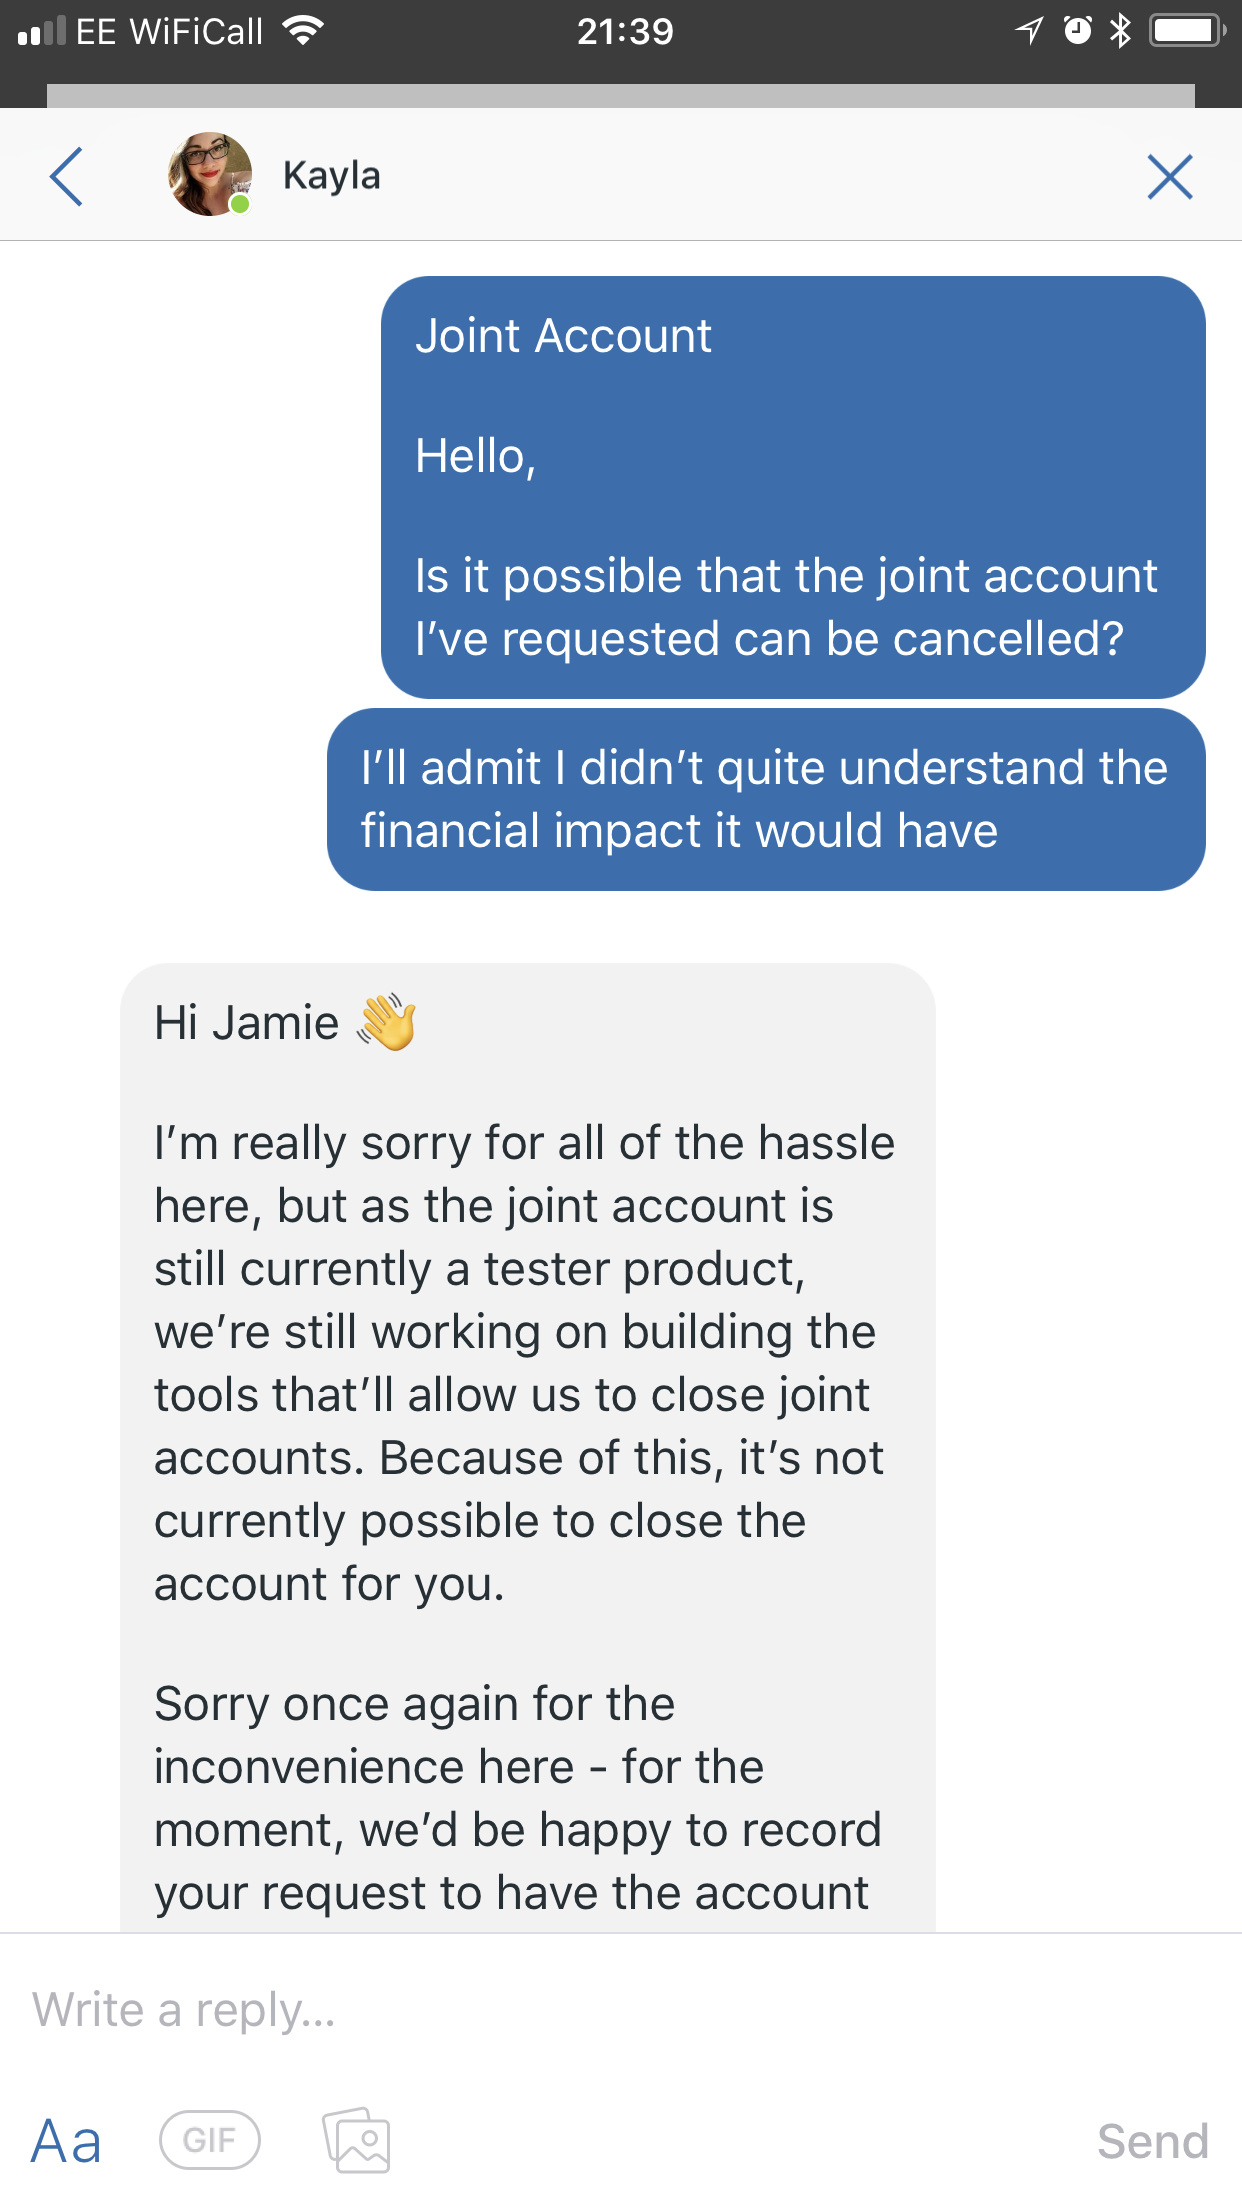Tap the 'financial impact' message bubble

point(765,799)
